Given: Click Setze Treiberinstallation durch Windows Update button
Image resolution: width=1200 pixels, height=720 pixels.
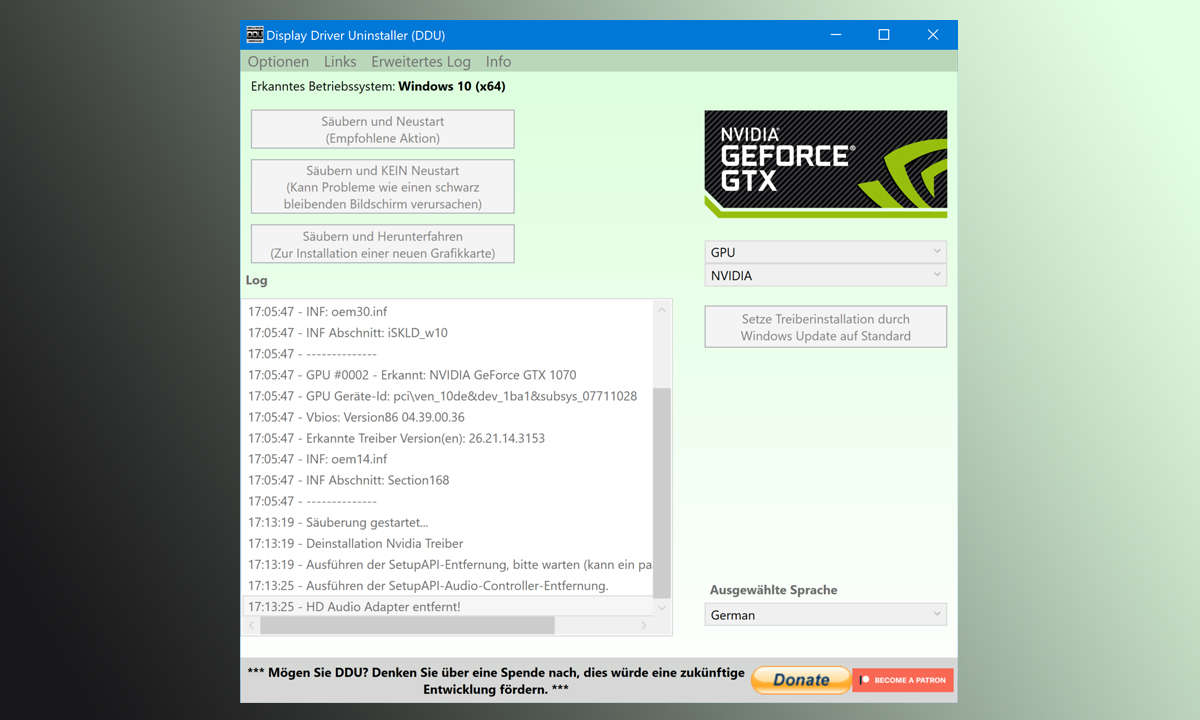Looking at the screenshot, I should 826,327.
